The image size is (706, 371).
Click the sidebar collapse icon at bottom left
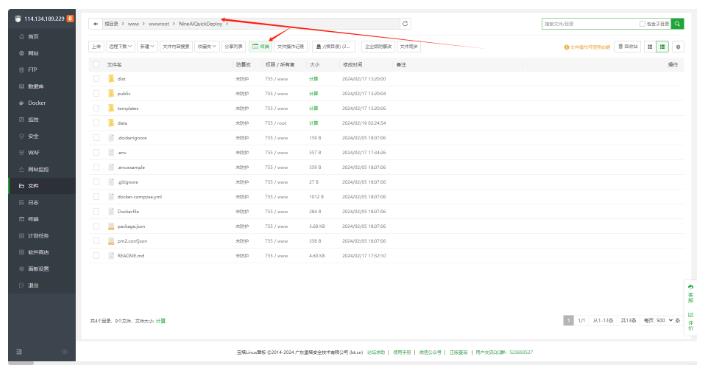click(x=19, y=352)
